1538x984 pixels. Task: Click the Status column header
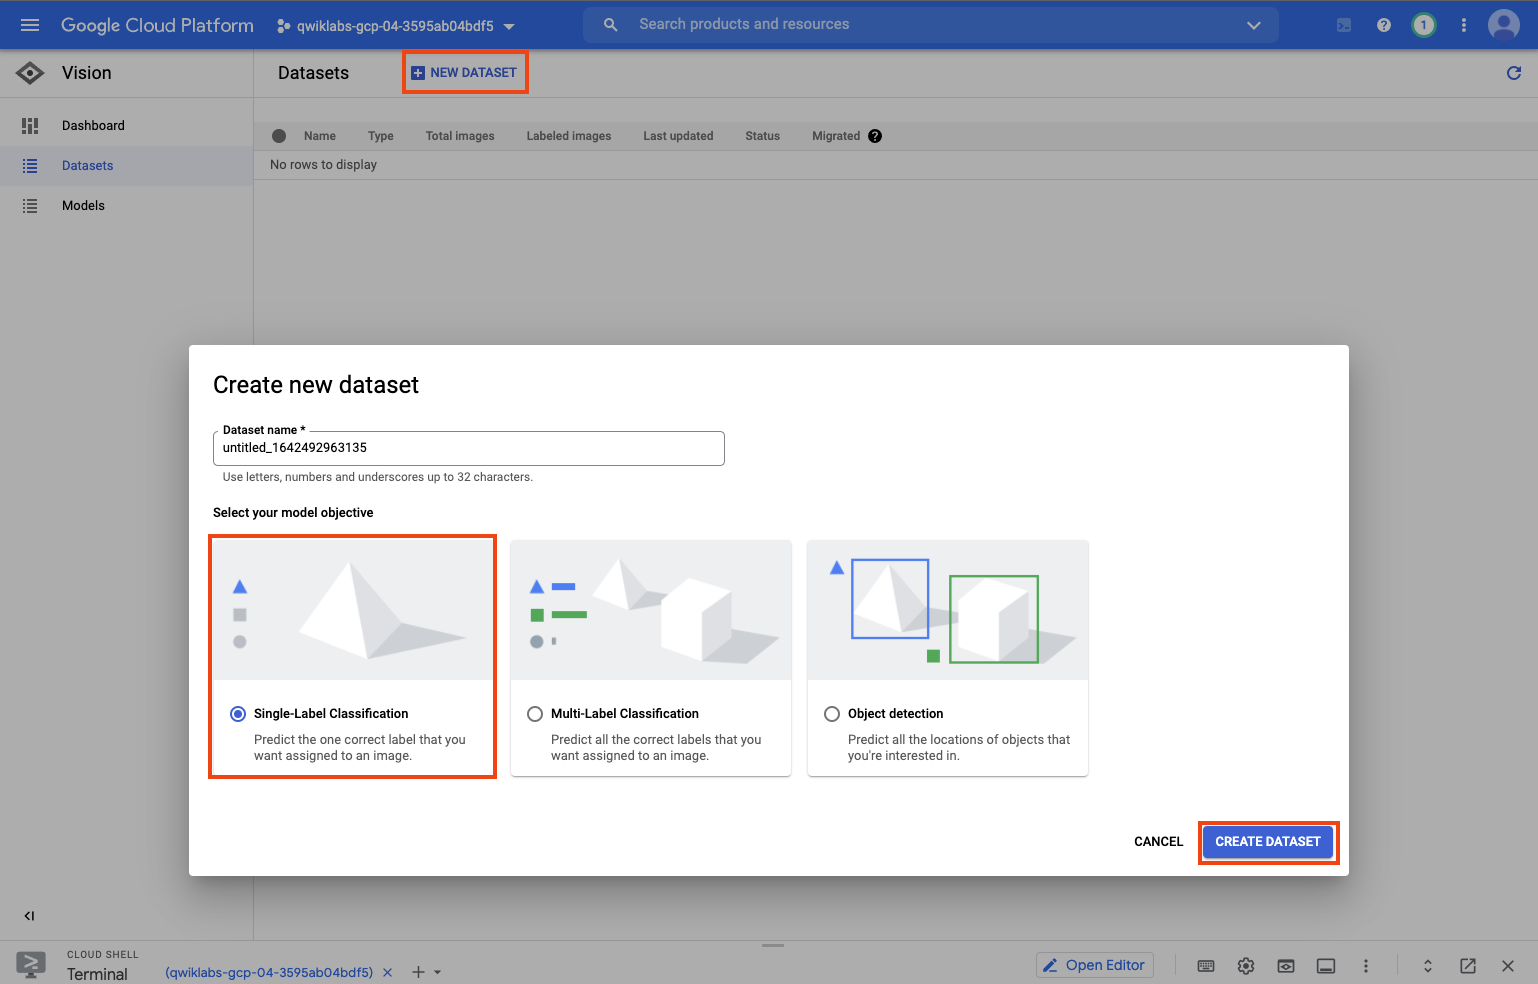(762, 136)
